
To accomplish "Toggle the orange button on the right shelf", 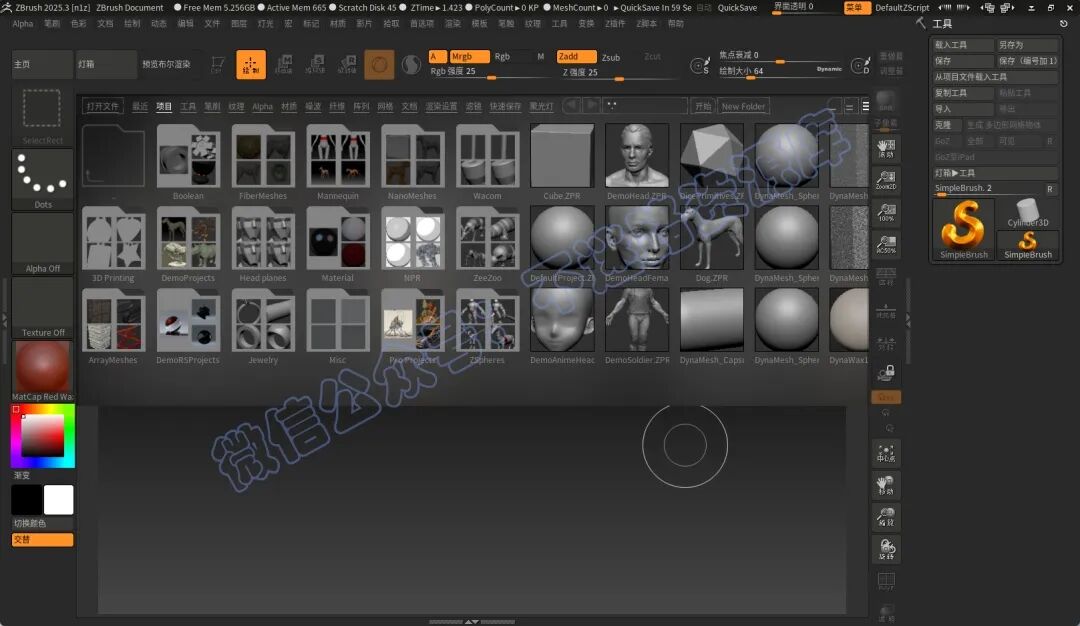I will [x=886, y=397].
